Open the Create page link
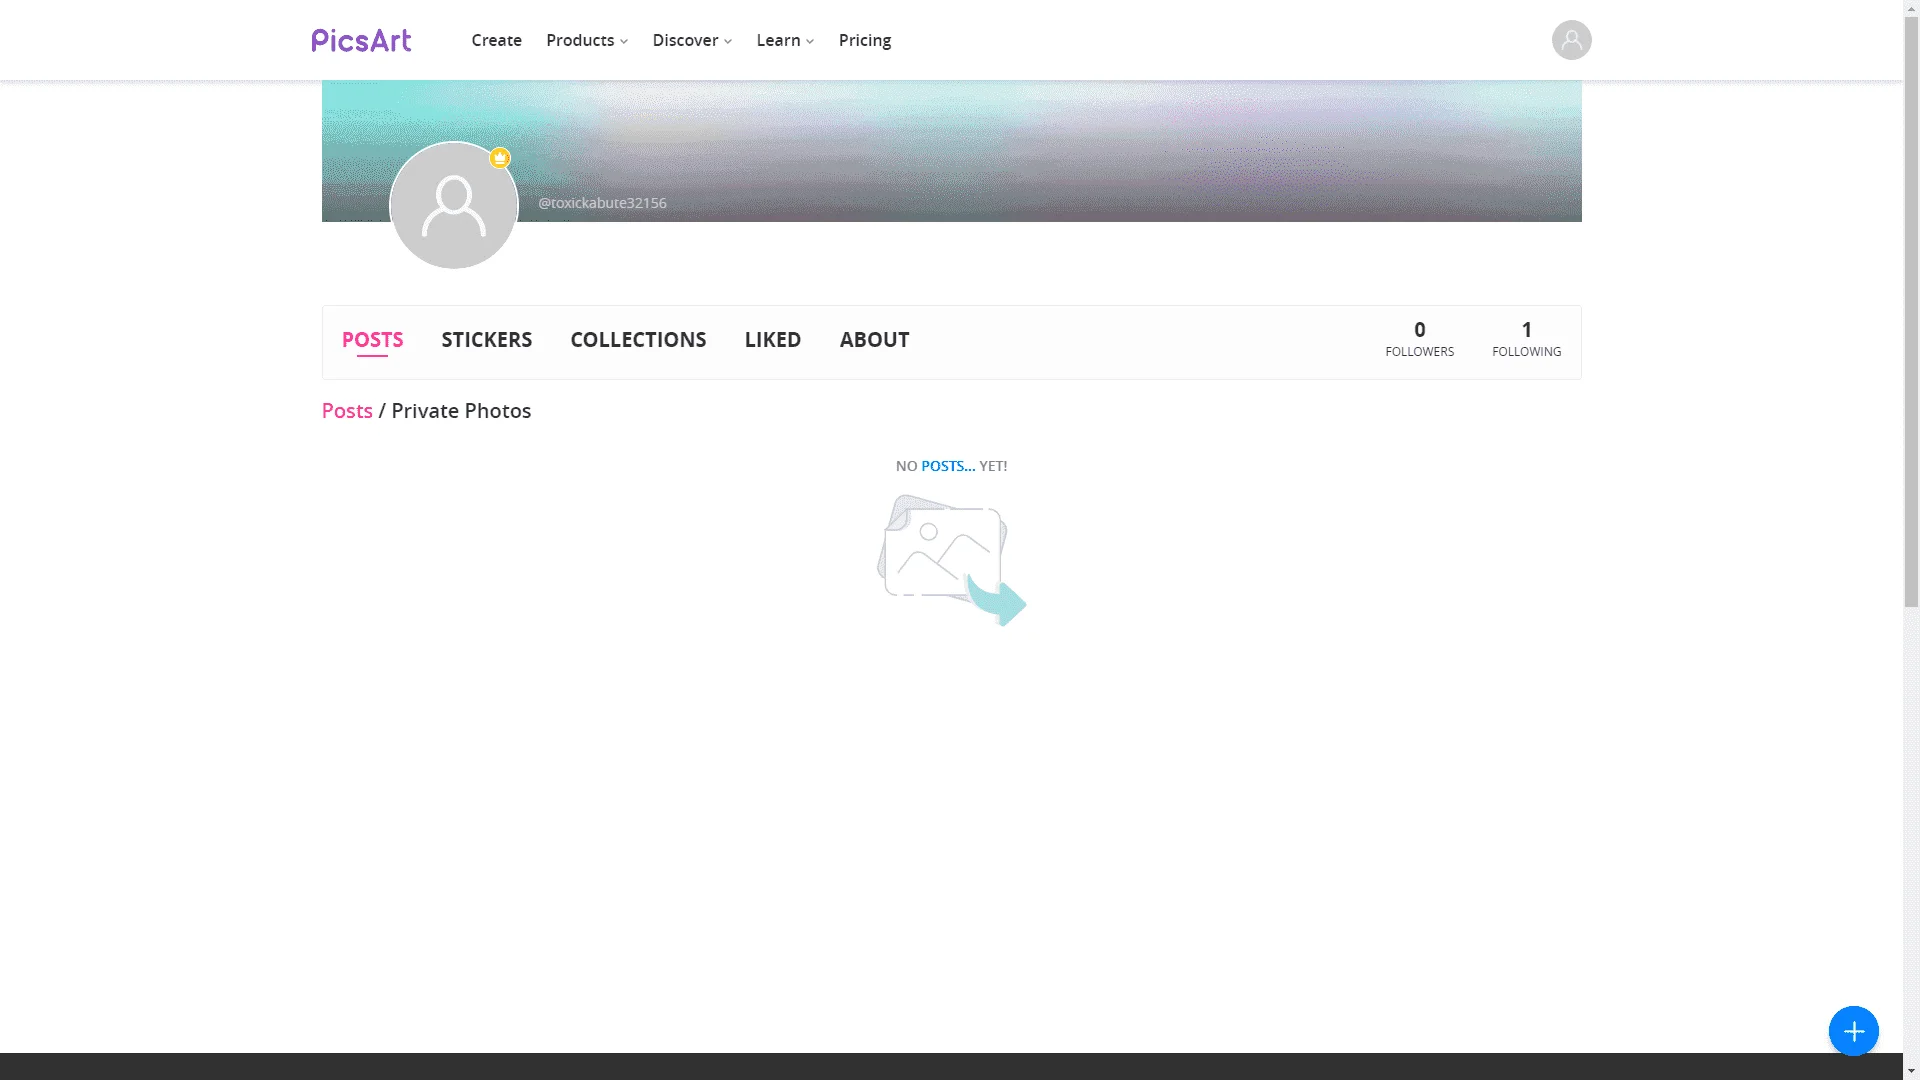Image resolution: width=1920 pixels, height=1080 pixels. (496, 40)
